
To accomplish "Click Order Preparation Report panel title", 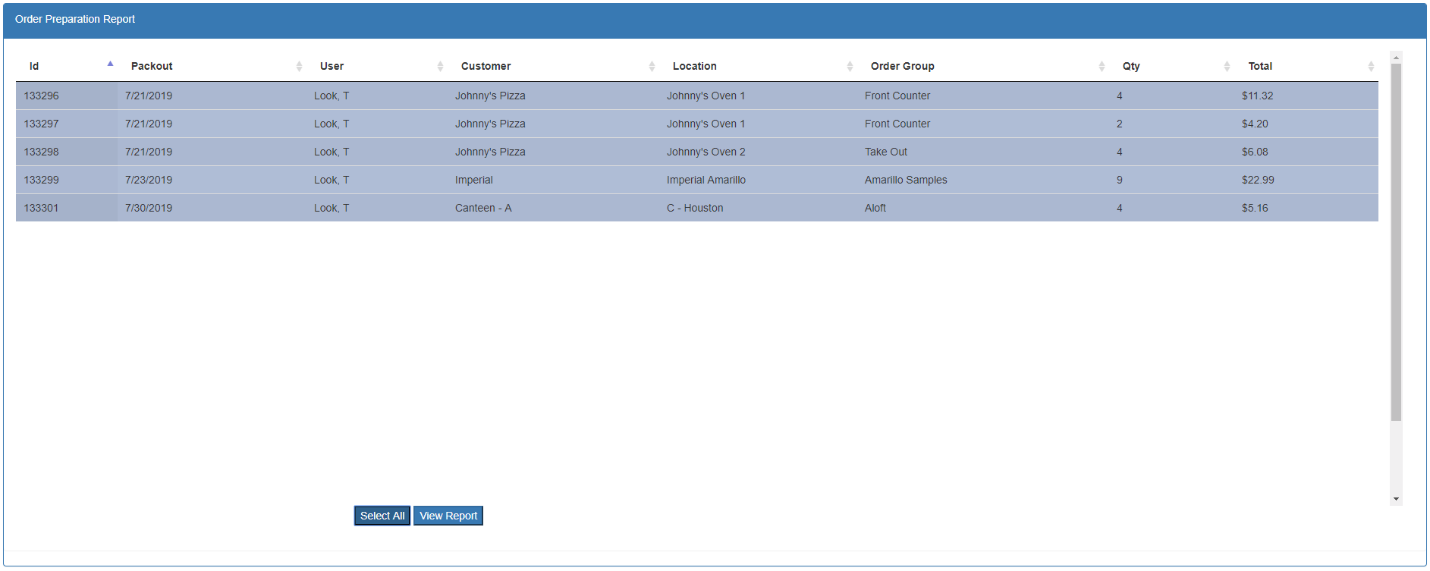I will (x=75, y=19).
